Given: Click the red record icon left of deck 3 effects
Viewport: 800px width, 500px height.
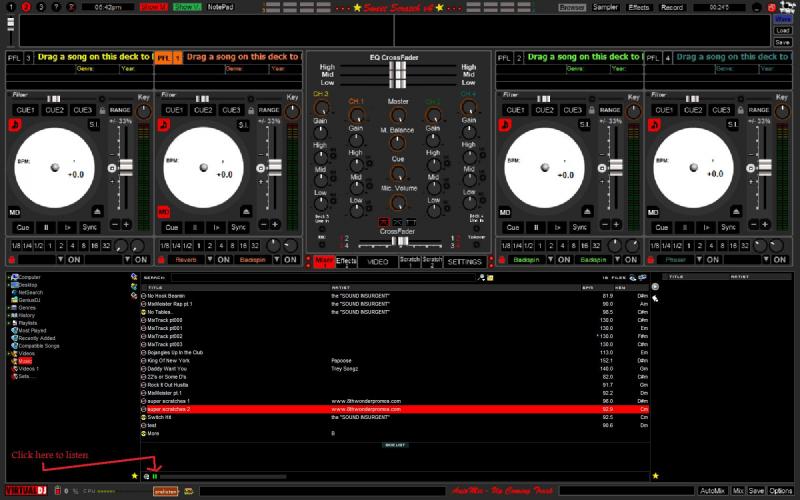Looking at the screenshot, I should coord(12,260).
